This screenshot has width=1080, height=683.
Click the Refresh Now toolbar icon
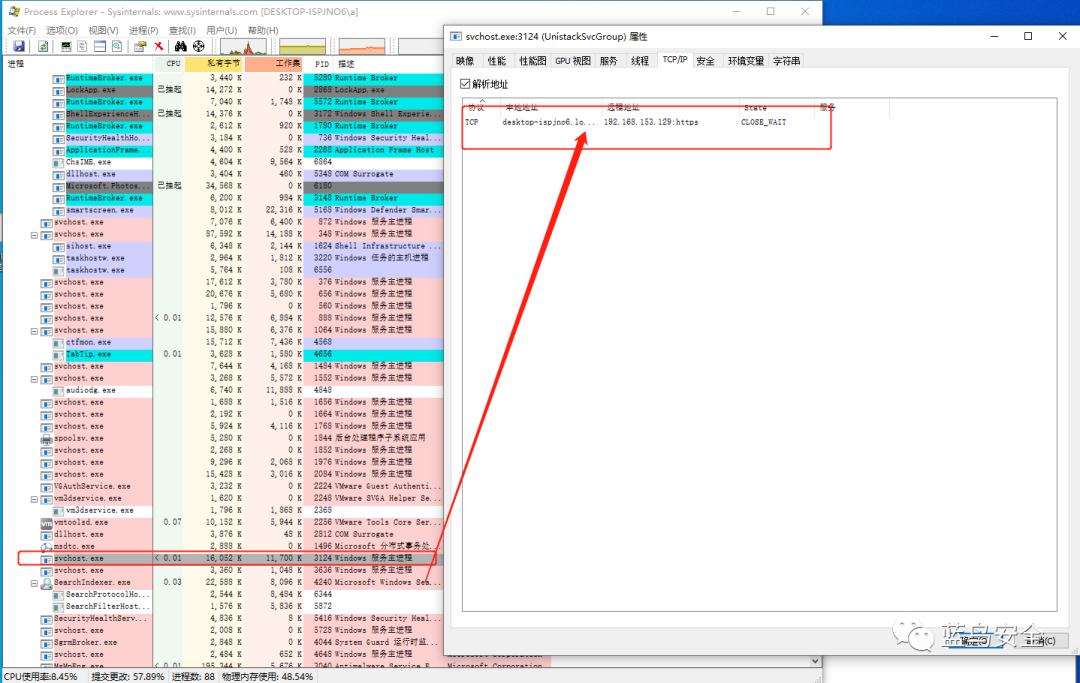tap(43, 46)
